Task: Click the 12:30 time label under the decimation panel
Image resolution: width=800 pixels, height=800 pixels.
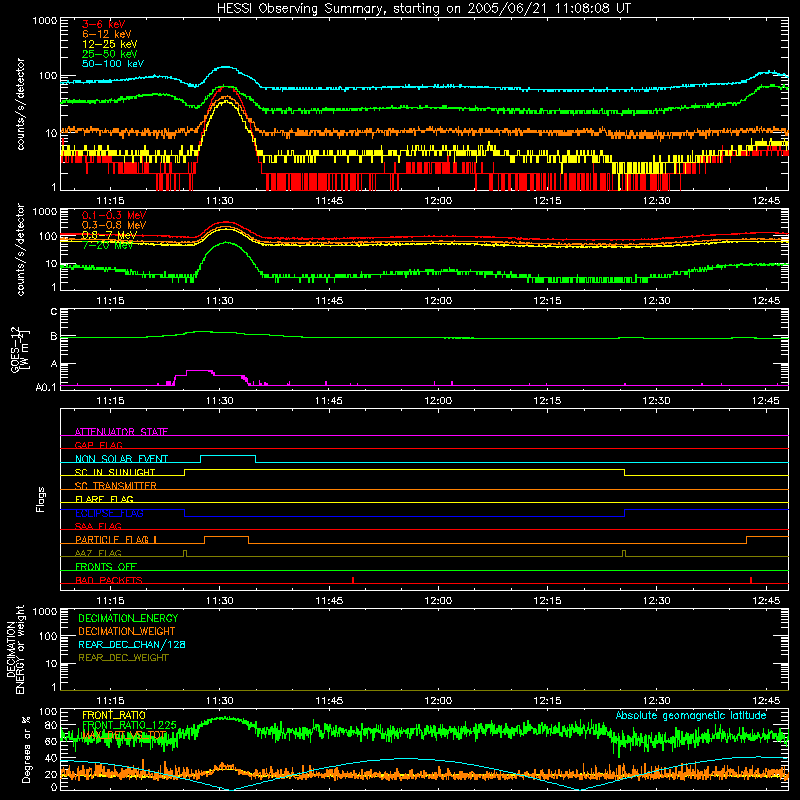Action: [x=657, y=701]
